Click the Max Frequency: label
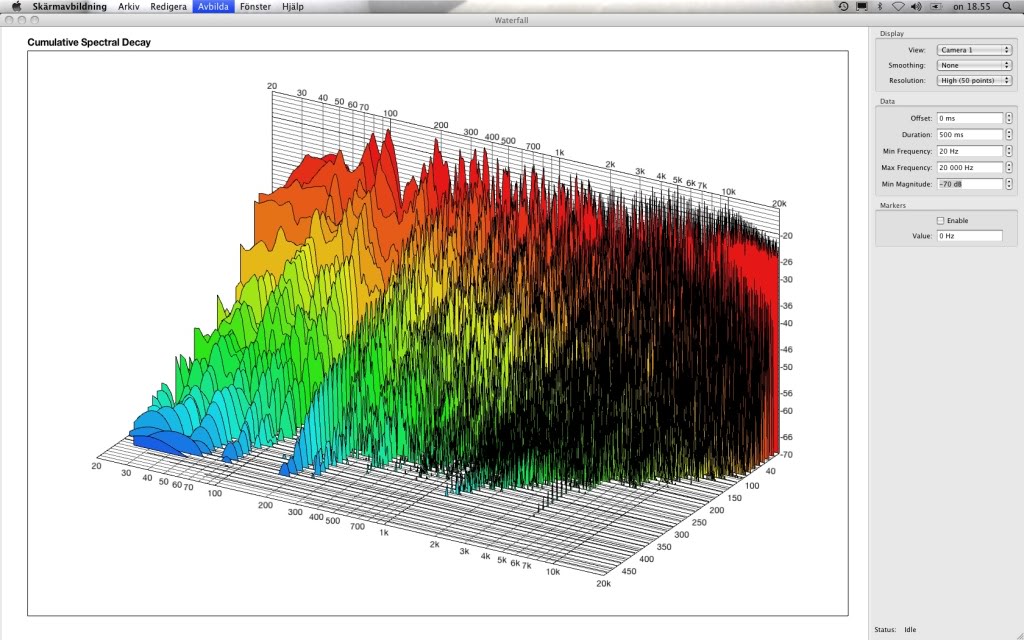The image size is (1024, 640). pos(907,168)
